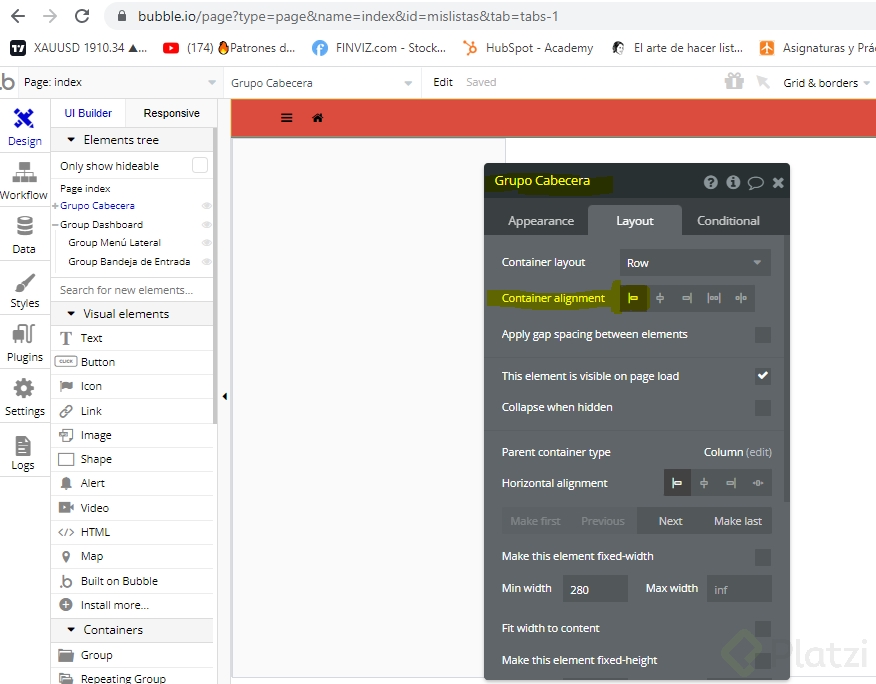Click the hamburger menu icon in header
The image size is (876, 684).
tap(287, 117)
